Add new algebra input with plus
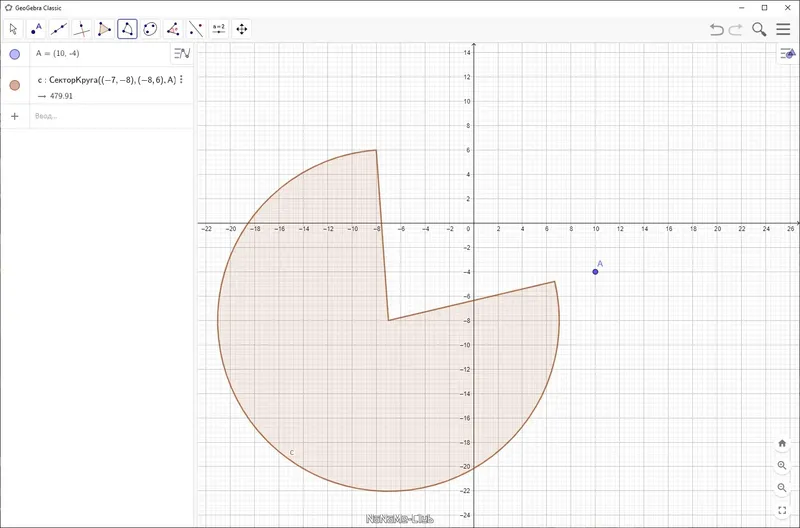800x528 pixels. (15, 116)
